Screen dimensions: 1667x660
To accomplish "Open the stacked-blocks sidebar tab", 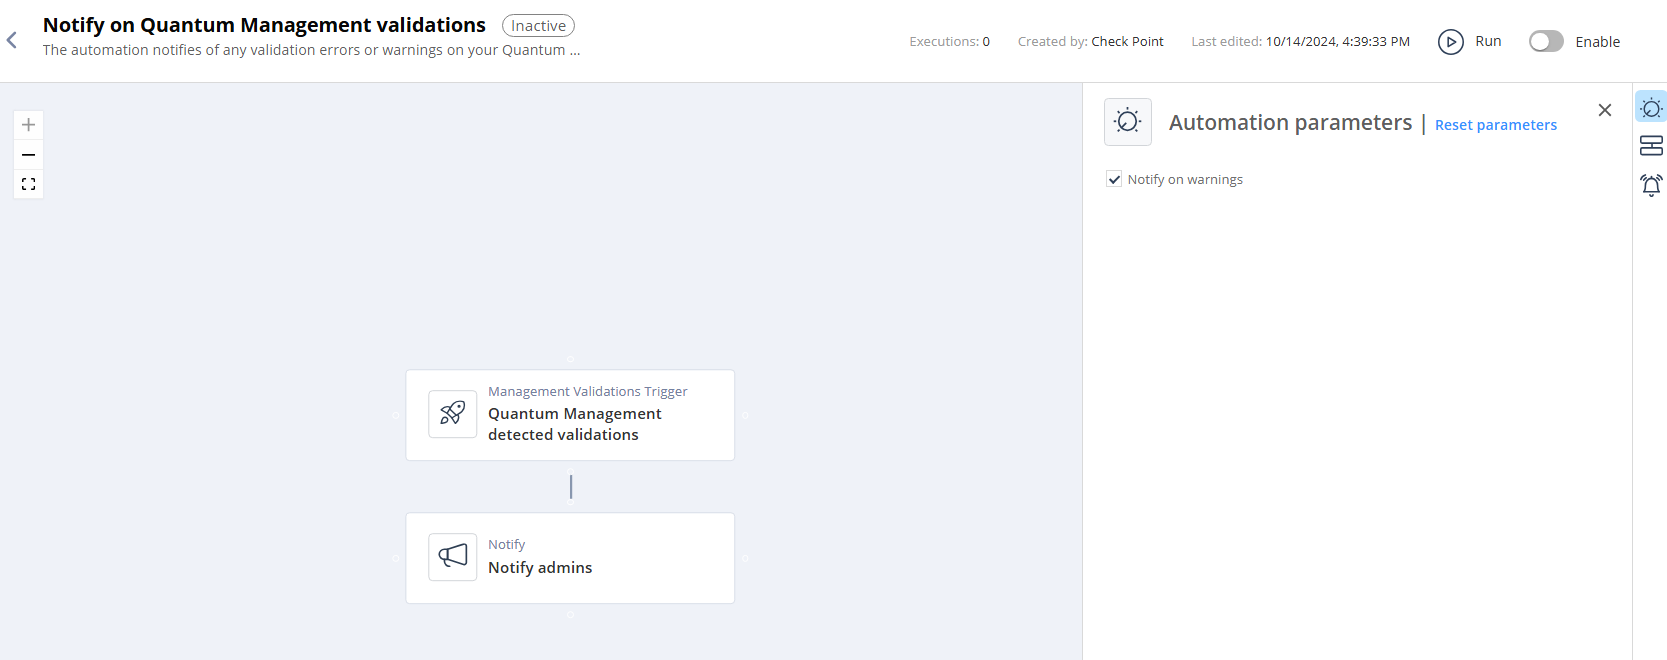I will click(x=1651, y=146).
